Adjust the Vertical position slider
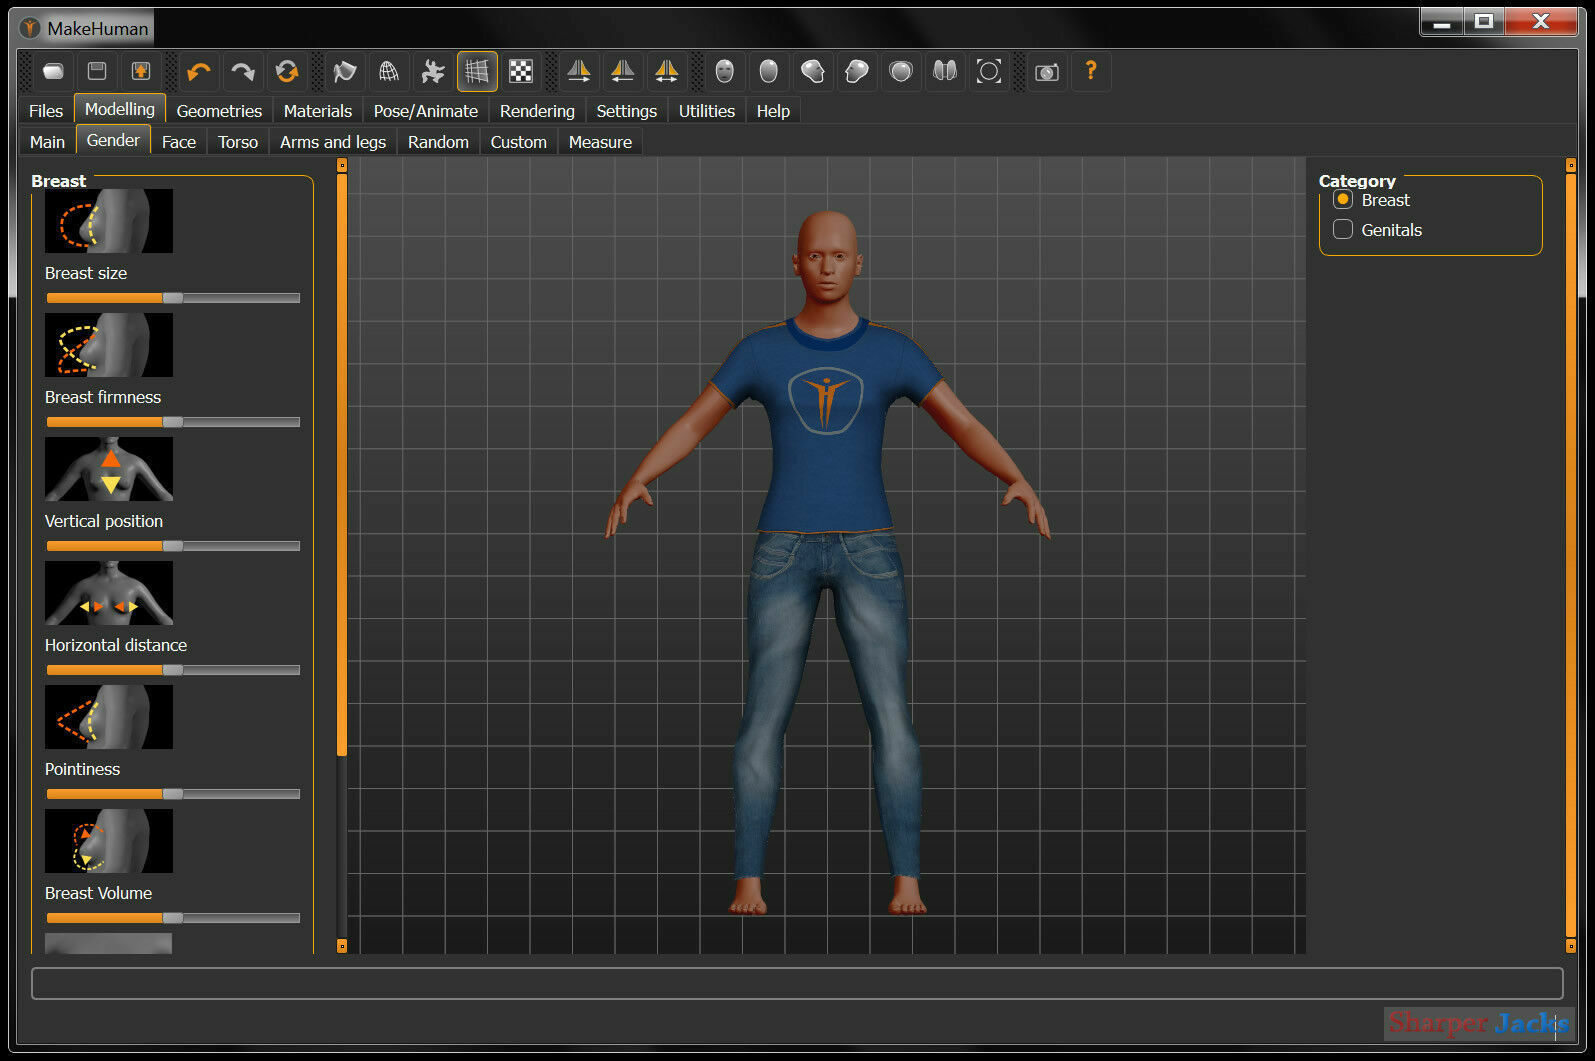The width and height of the screenshot is (1595, 1061). point(173,546)
